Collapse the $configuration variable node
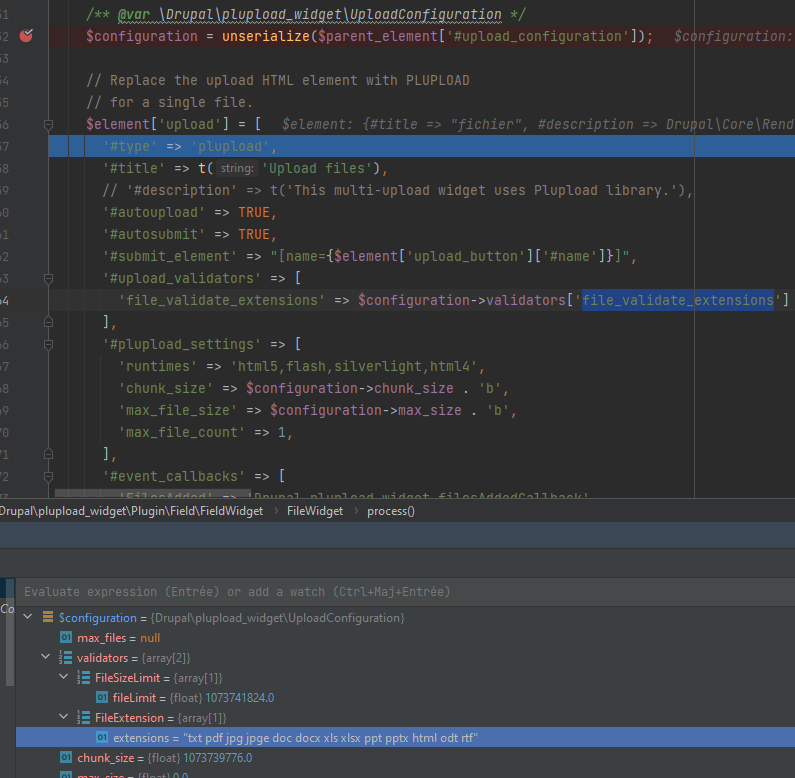795x778 pixels. pos(28,618)
